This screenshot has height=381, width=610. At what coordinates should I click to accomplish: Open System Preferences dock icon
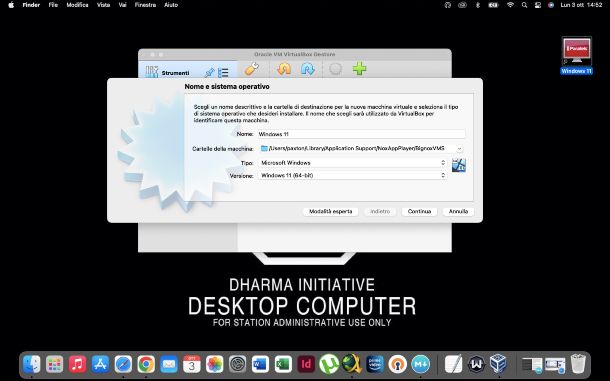pyautogui.click(x=237, y=364)
